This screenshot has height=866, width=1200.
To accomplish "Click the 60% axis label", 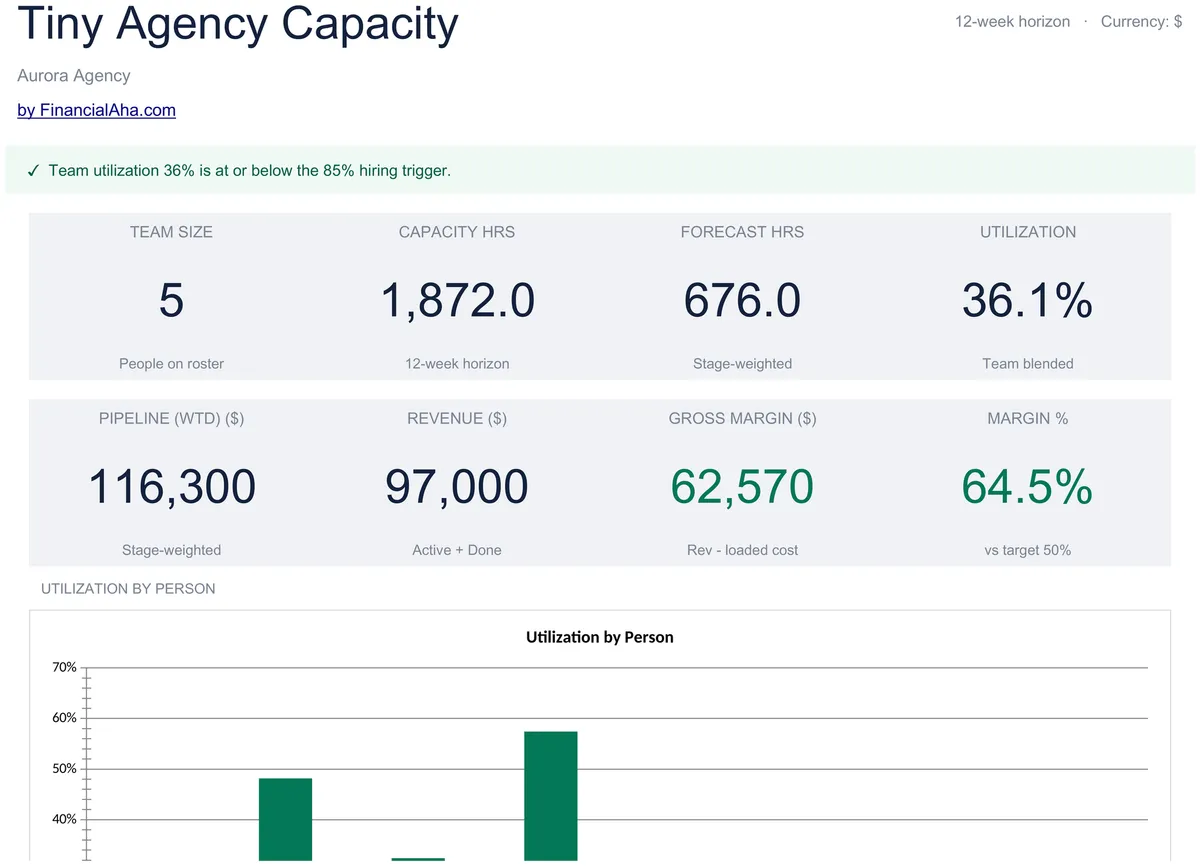I will click(x=65, y=718).
